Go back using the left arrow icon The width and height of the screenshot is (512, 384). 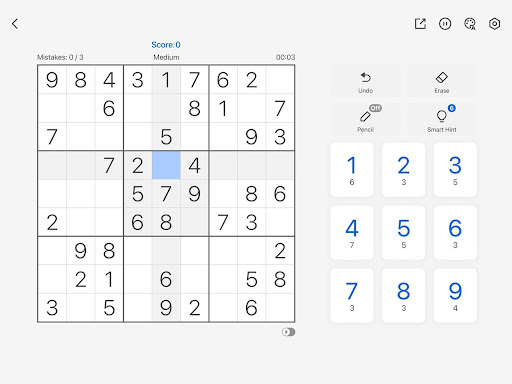click(x=15, y=24)
